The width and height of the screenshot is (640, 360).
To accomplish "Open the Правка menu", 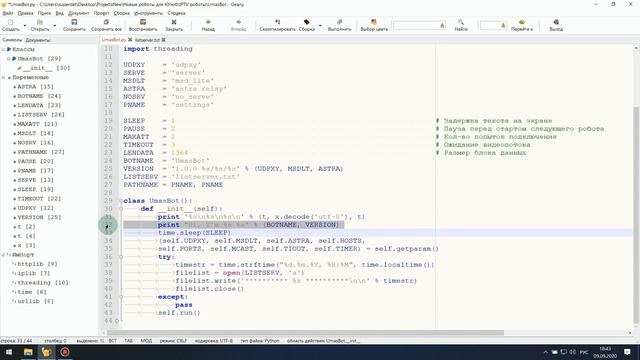I will [25, 13].
